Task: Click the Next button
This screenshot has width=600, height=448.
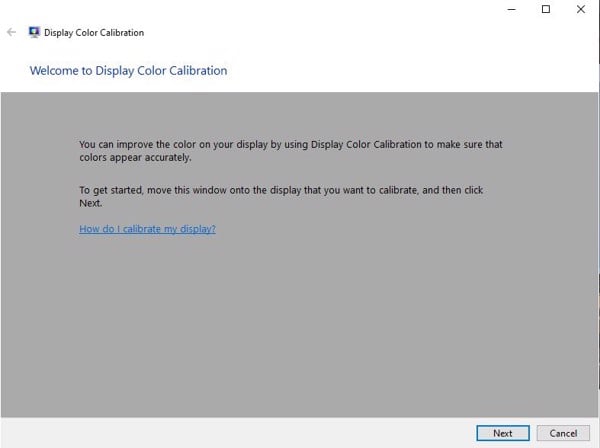Action: [x=503, y=433]
